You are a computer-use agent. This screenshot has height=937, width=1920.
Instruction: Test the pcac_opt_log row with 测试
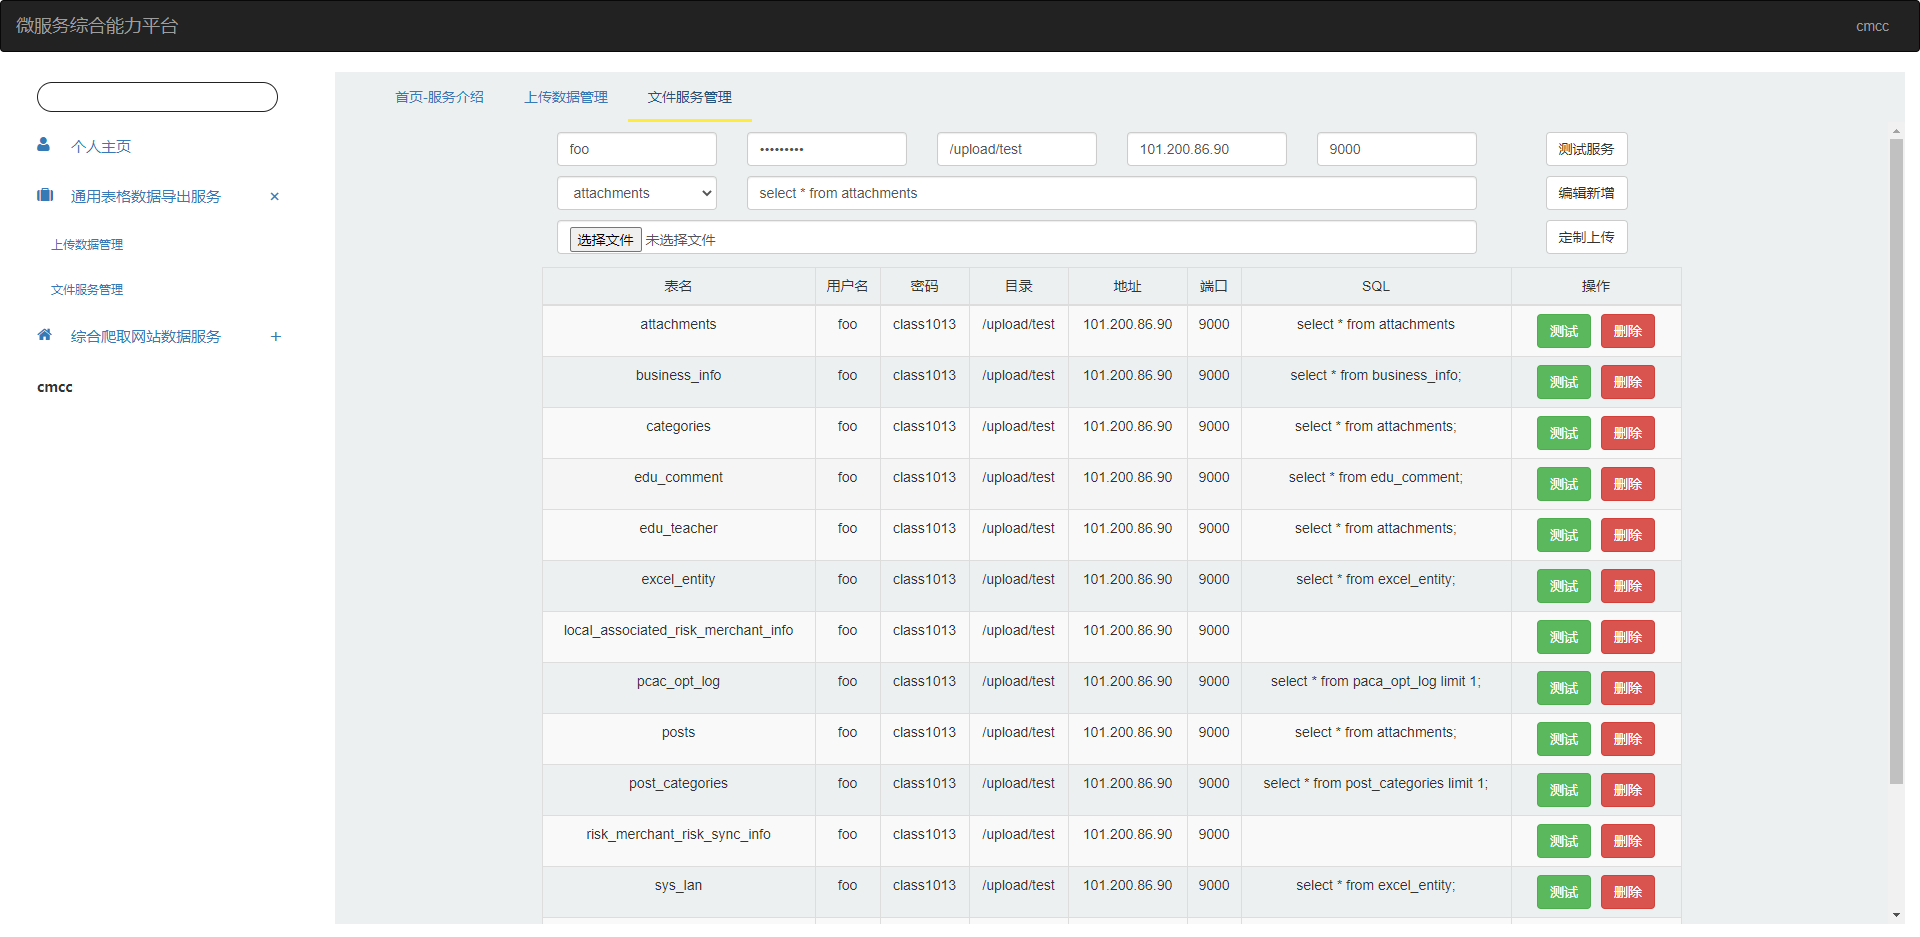click(x=1564, y=688)
